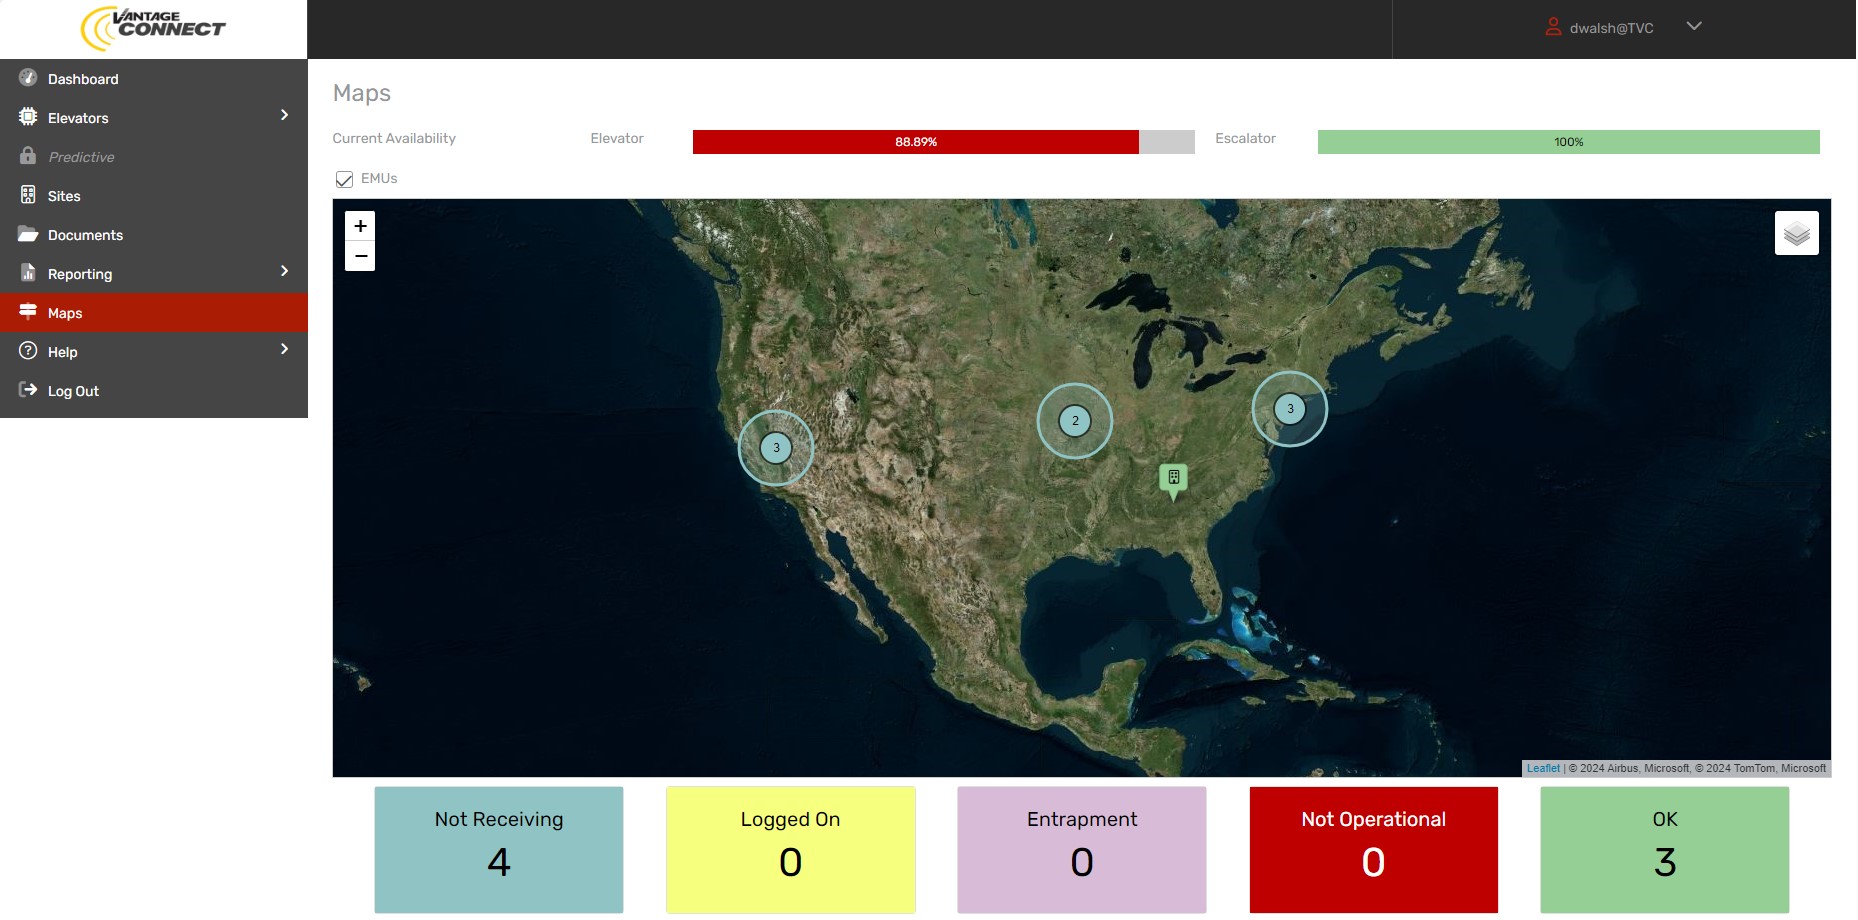
Task: Click the Elevator availability progress bar
Action: (x=943, y=142)
